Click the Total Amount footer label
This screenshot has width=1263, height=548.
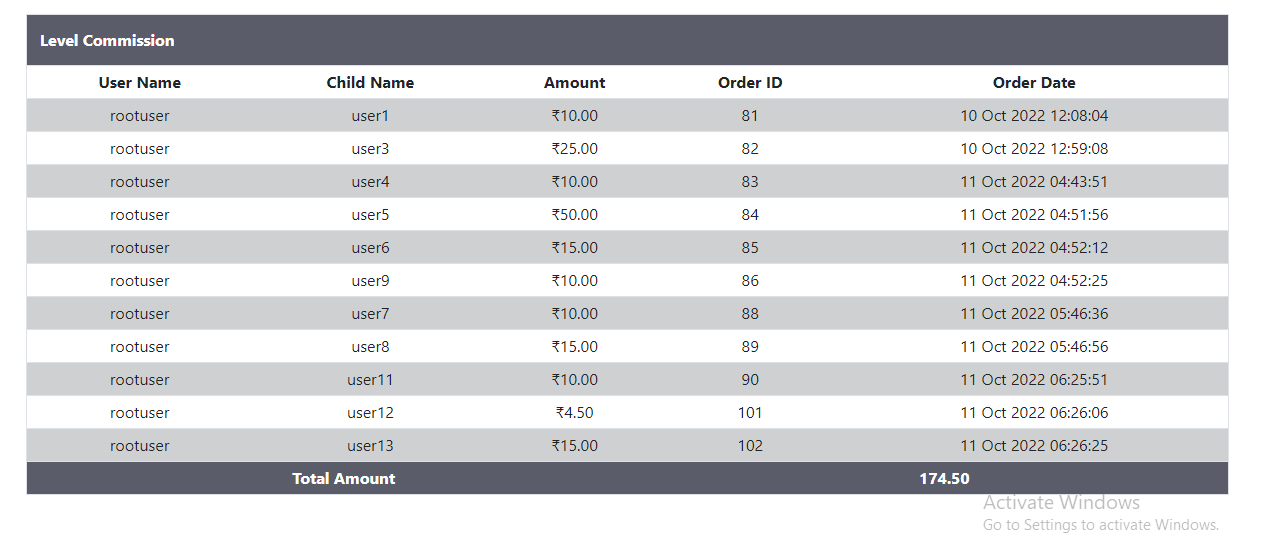point(343,479)
